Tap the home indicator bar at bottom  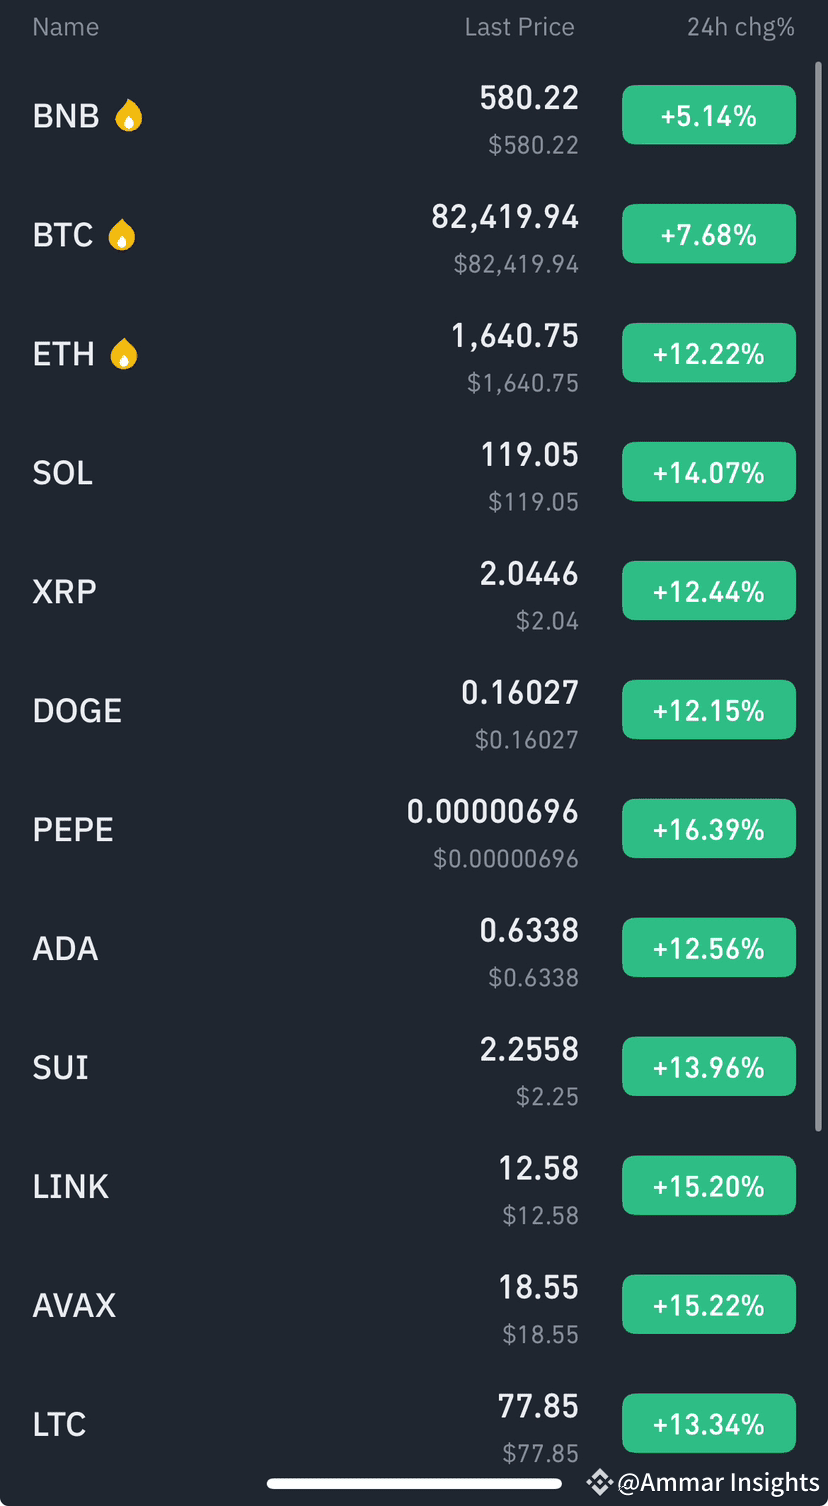(414, 1483)
